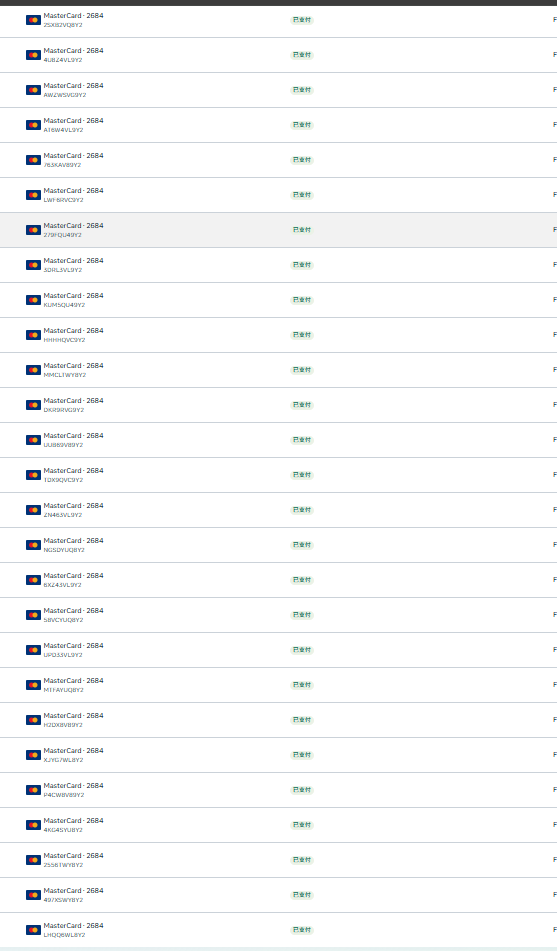The height and width of the screenshot is (951, 557).
Task: Click MasterCard icon for payment XJYG7WL8Y2
Action: click(33, 755)
